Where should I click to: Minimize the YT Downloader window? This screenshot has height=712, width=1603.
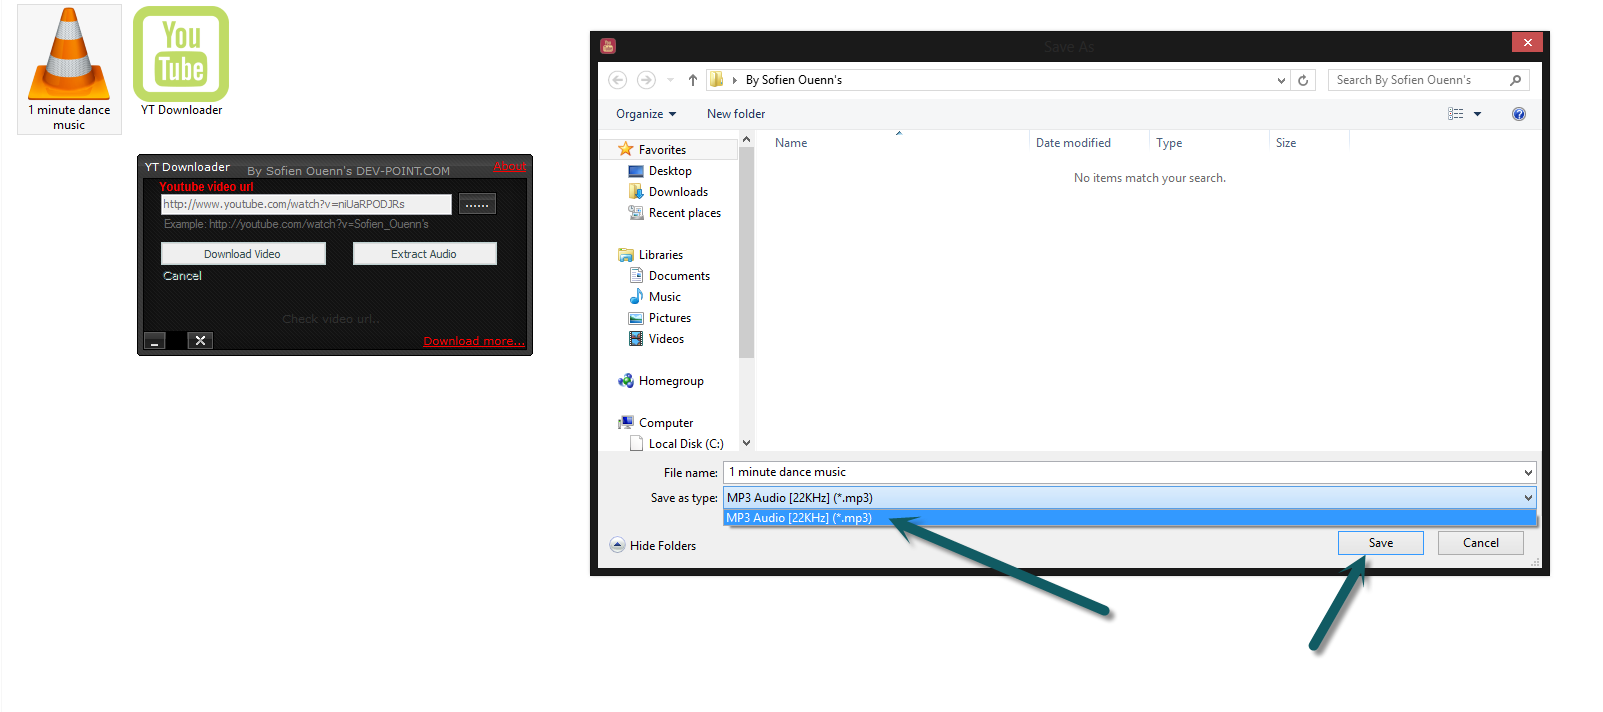[x=155, y=341]
